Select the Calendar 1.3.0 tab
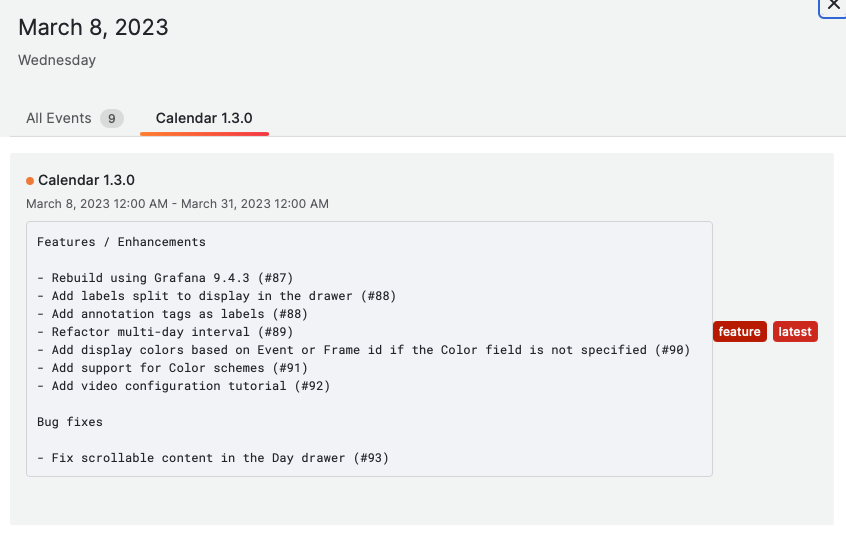The width and height of the screenshot is (846, 535). 204,118
